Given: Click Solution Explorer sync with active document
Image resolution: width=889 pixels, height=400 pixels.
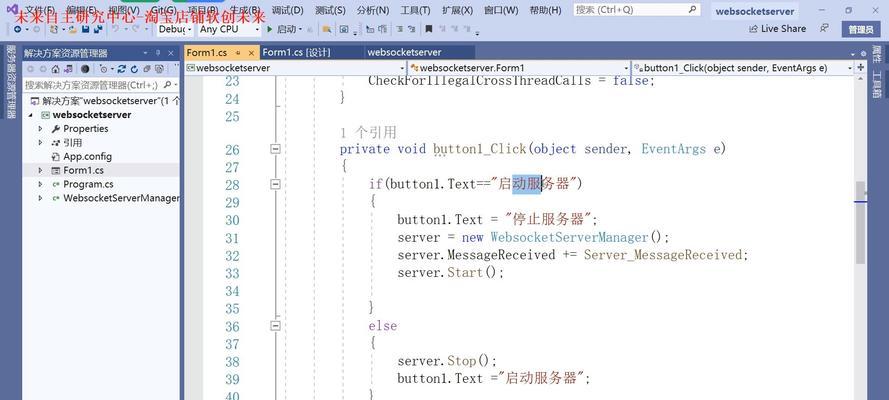Looking at the screenshot, I should [x=122, y=69].
